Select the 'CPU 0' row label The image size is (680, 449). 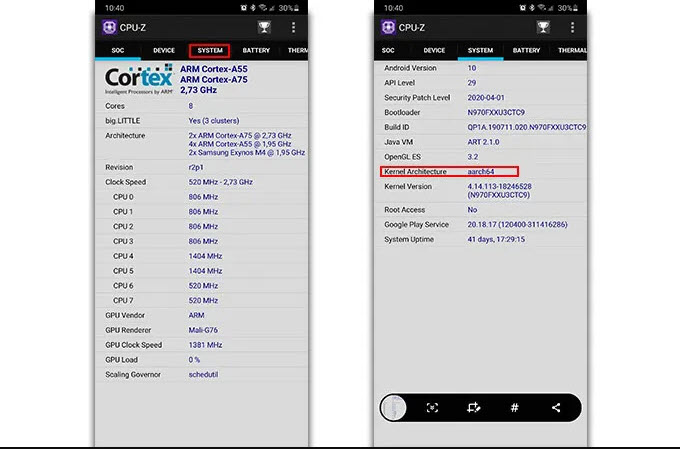pyautogui.click(x=123, y=197)
